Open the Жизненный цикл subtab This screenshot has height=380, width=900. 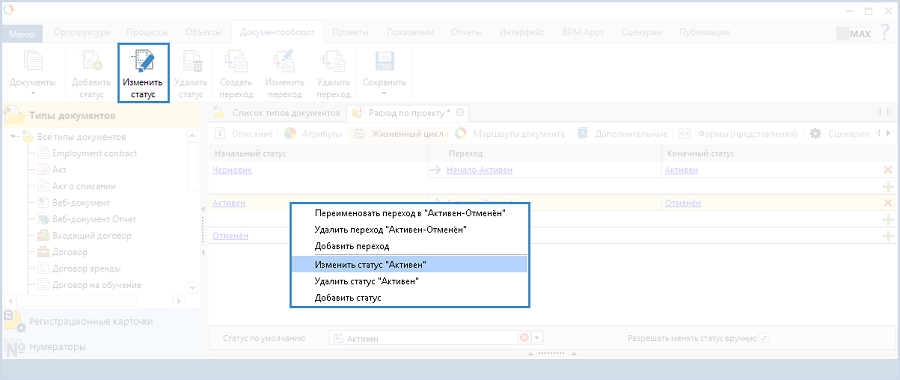[398, 134]
